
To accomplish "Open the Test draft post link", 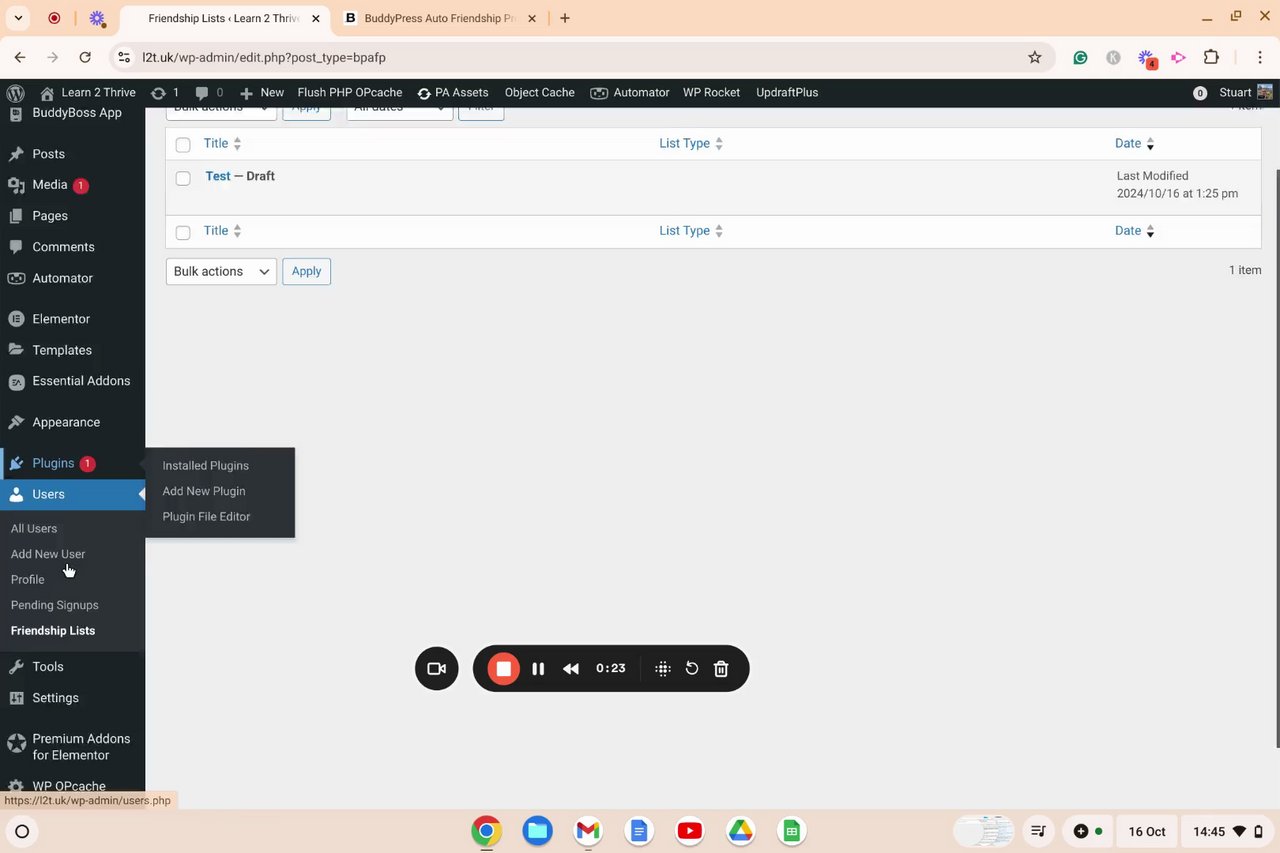I will click(218, 176).
